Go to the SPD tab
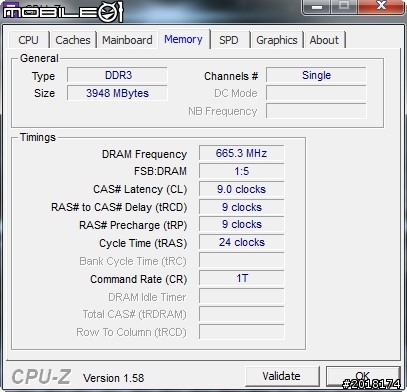Viewport: 407px width, 392px height. (x=229, y=40)
